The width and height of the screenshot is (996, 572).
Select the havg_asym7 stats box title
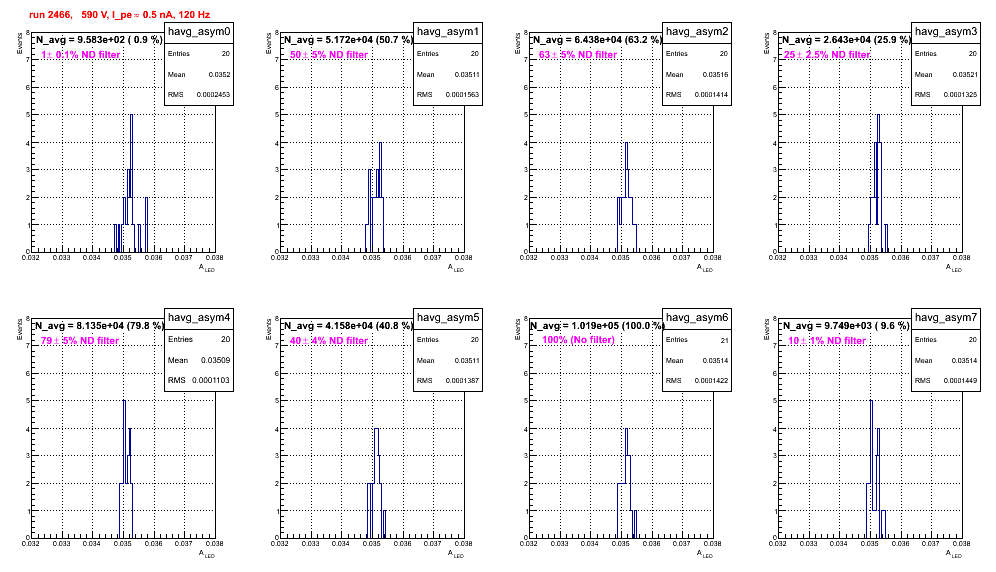pyautogui.click(x=946, y=318)
